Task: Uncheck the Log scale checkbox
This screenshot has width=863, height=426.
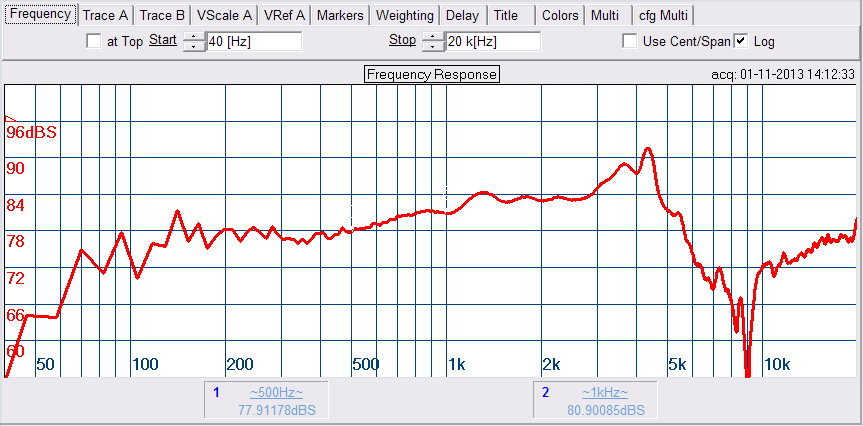Action: click(x=741, y=41)
